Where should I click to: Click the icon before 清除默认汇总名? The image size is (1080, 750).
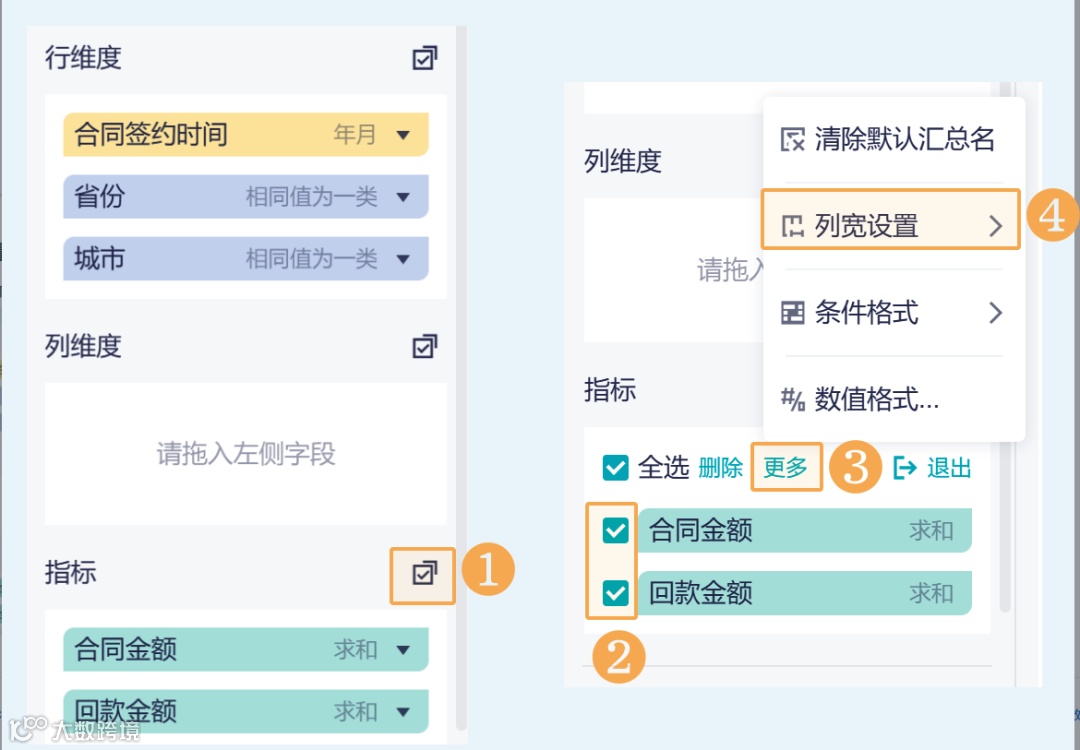coord(795,141)
